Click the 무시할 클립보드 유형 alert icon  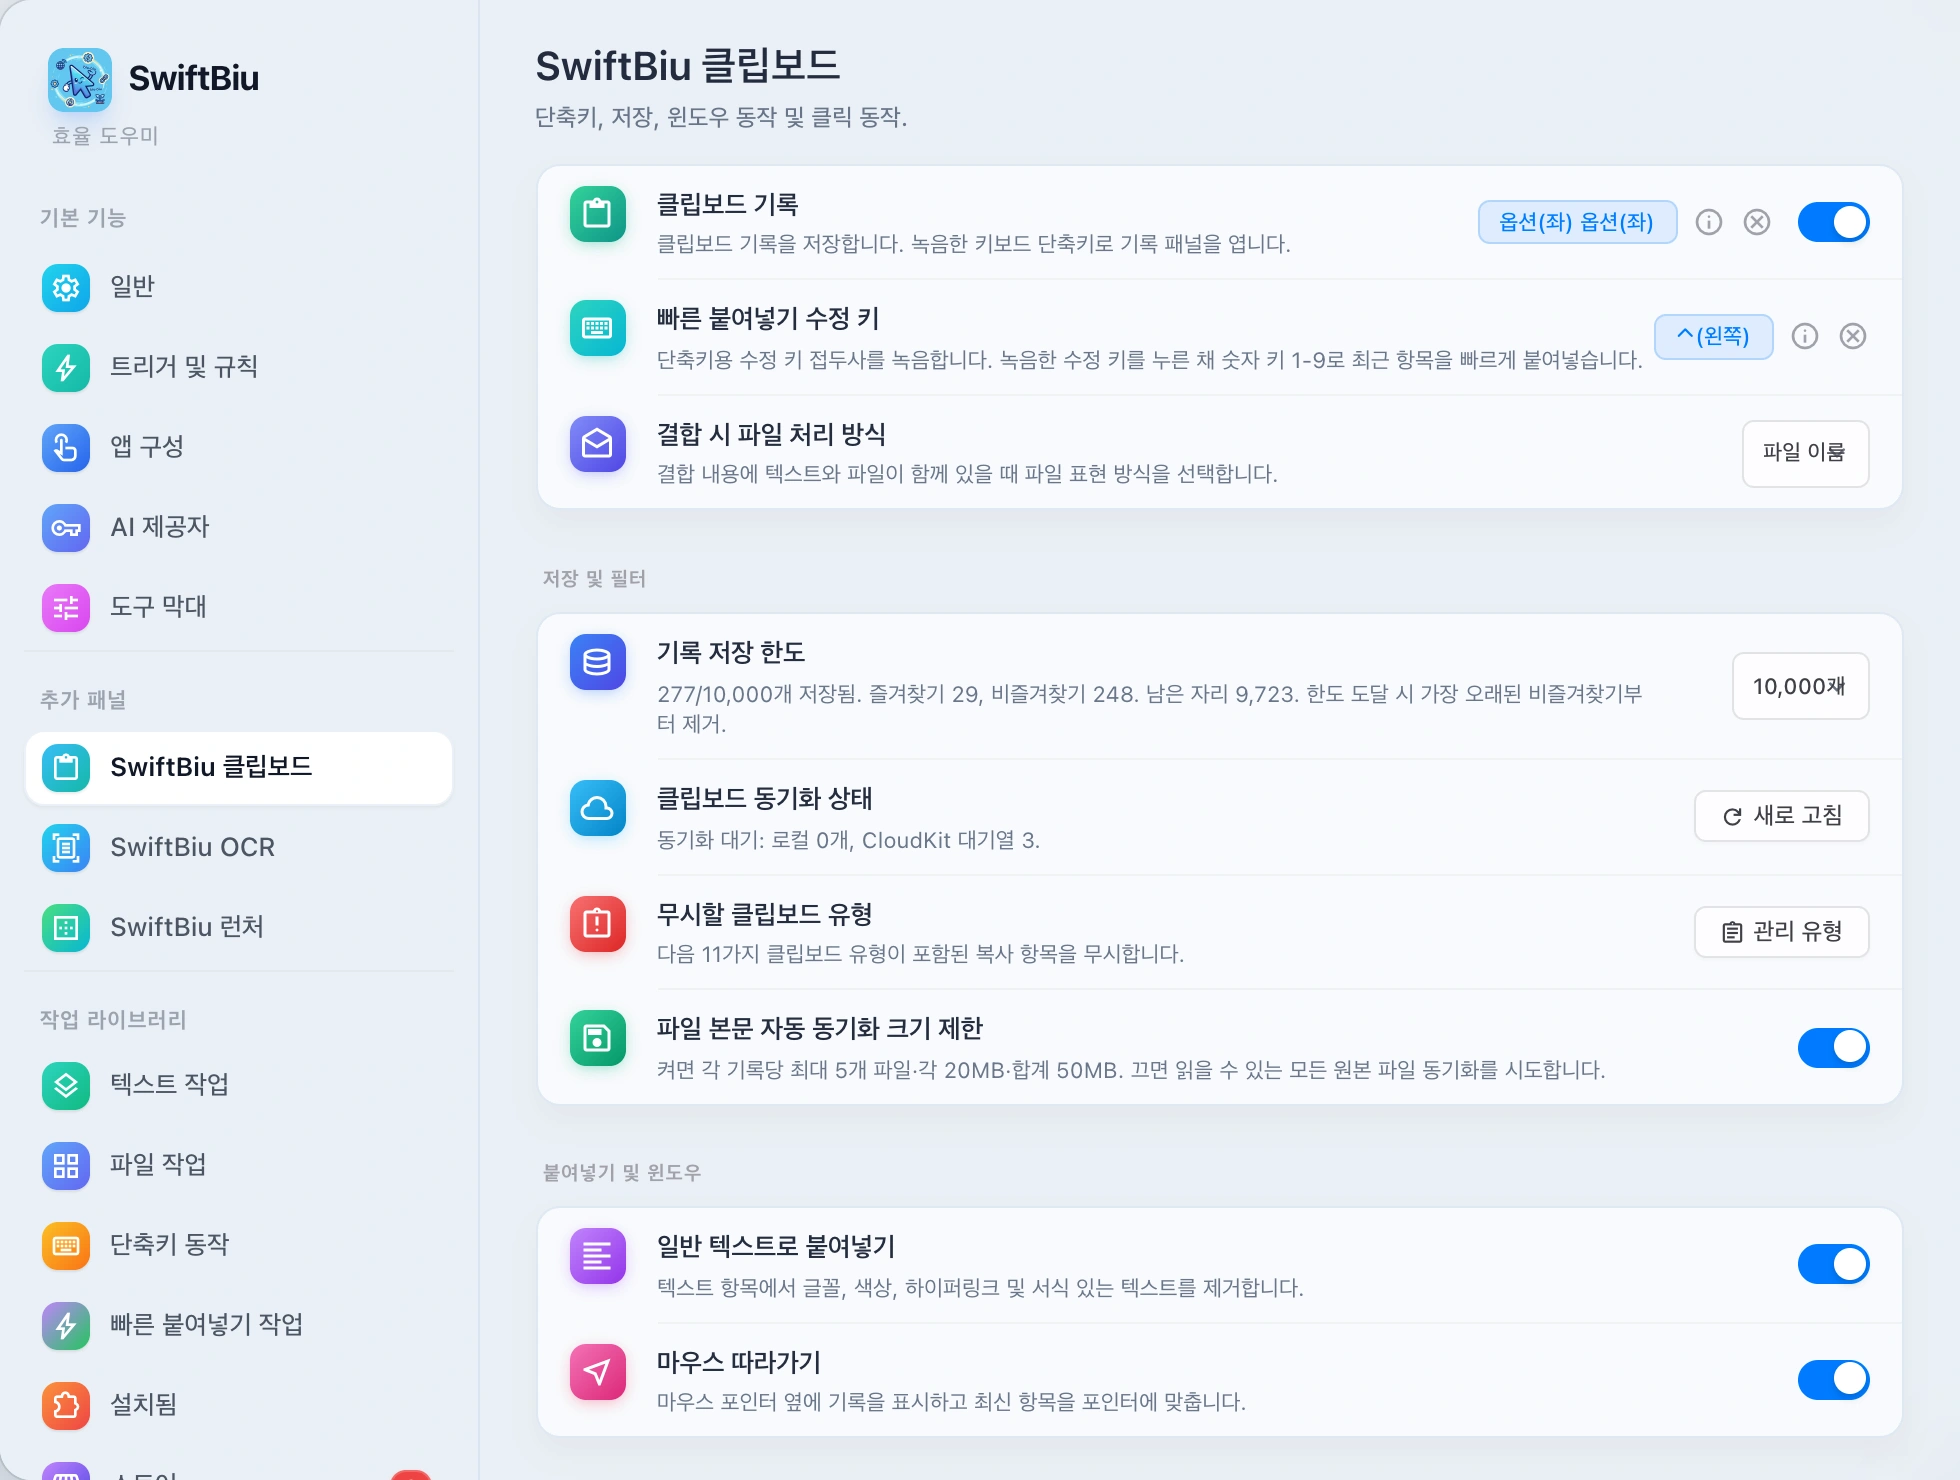coord(598,924)
